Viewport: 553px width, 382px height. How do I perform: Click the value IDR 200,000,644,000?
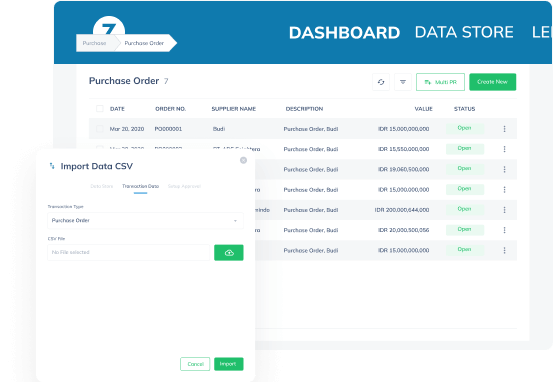point(402,210)
